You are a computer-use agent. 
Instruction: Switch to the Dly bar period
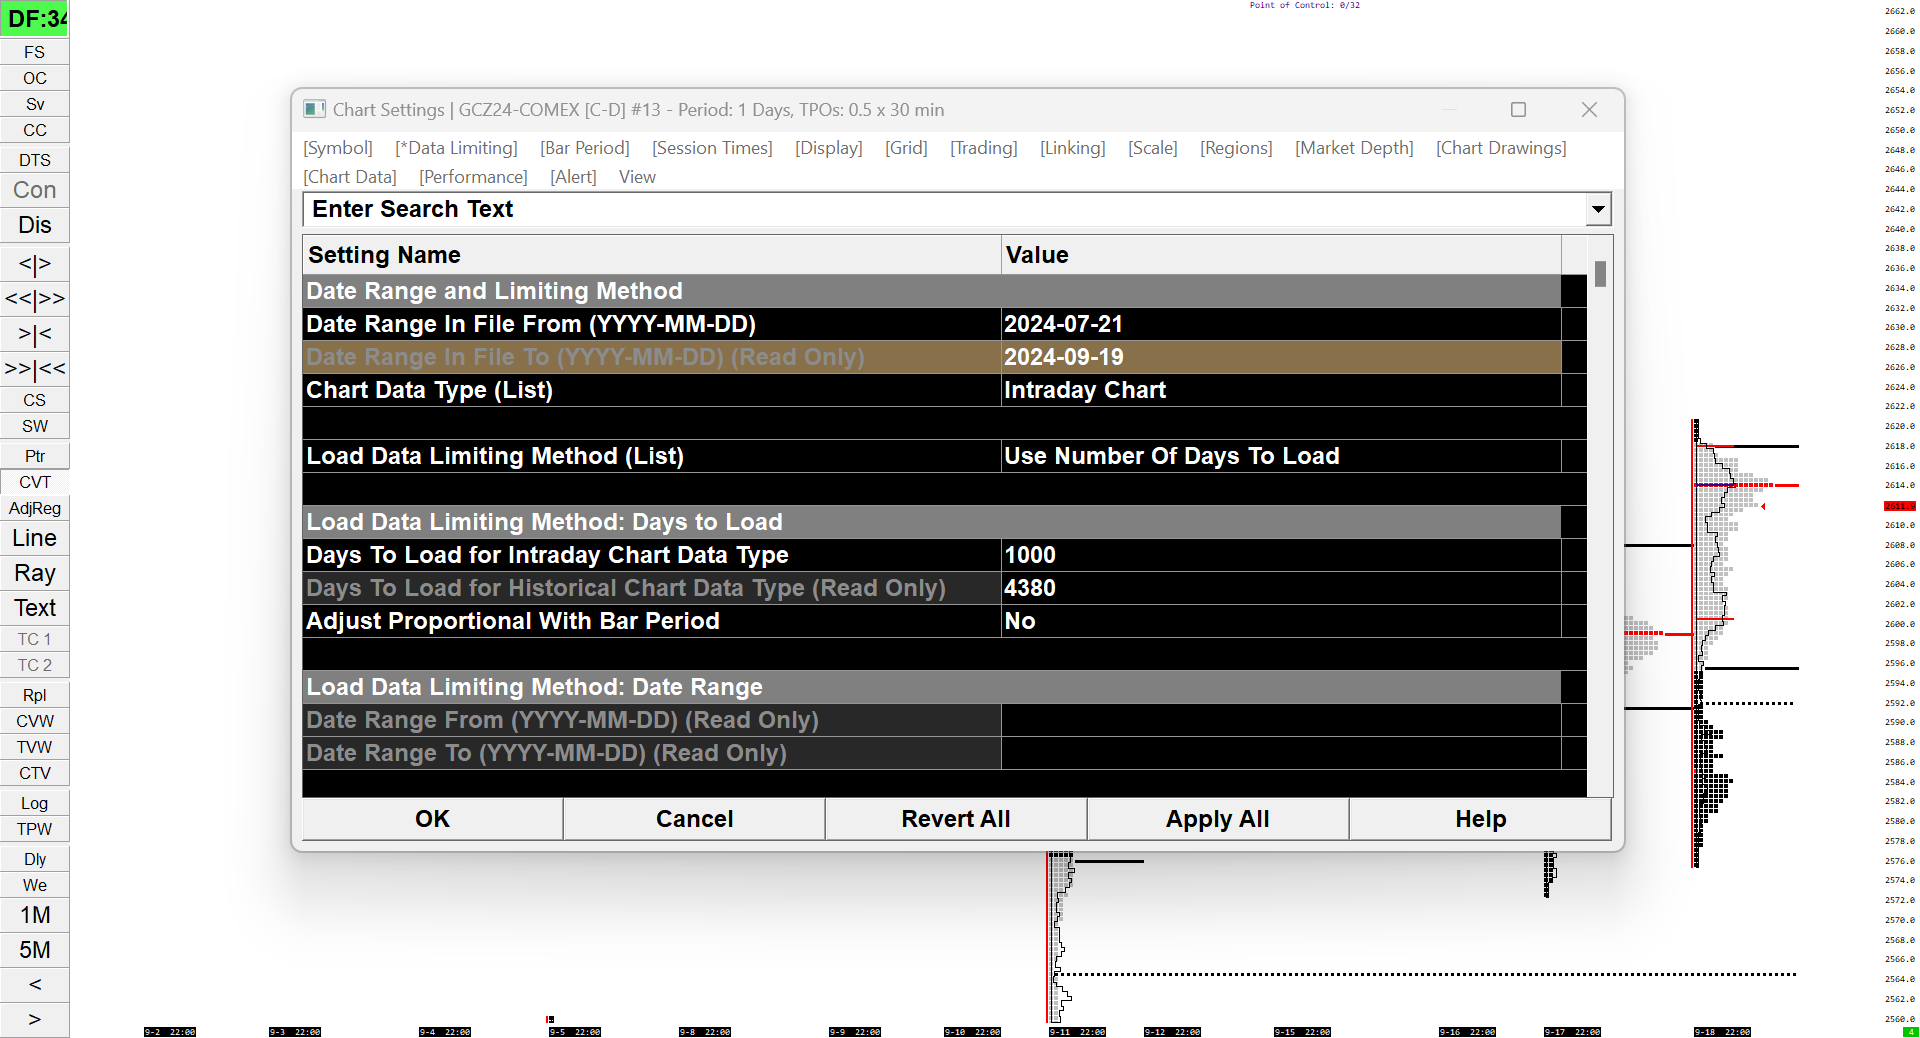click(x=34, y=859)
